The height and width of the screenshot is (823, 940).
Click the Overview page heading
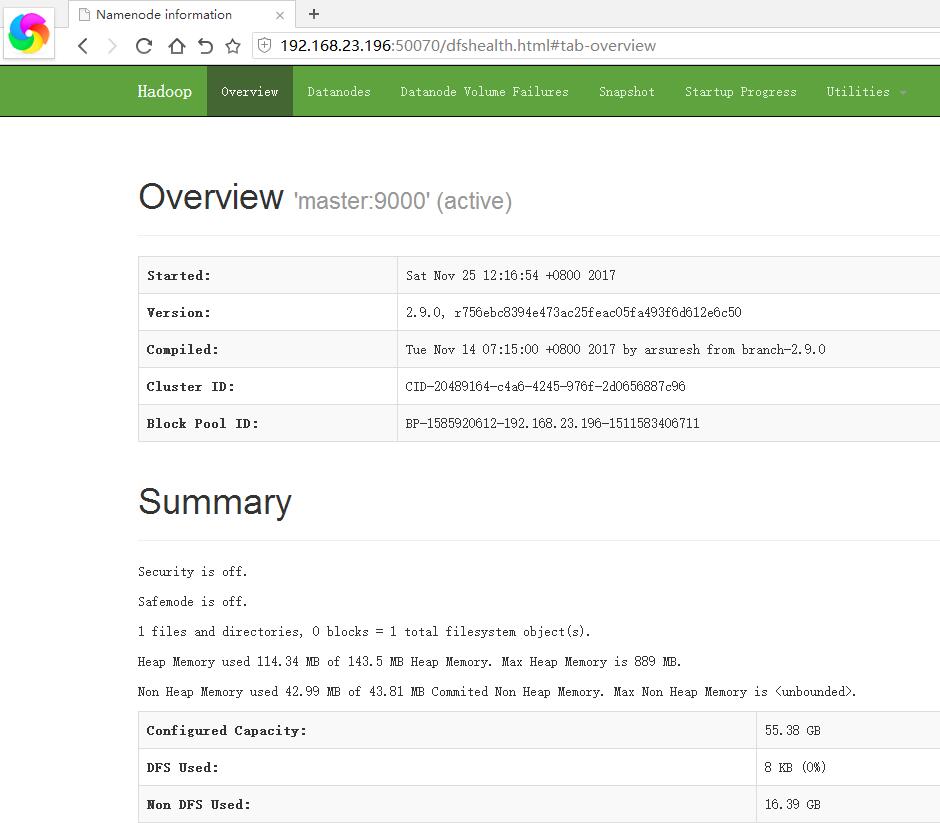tap(211, 197)
